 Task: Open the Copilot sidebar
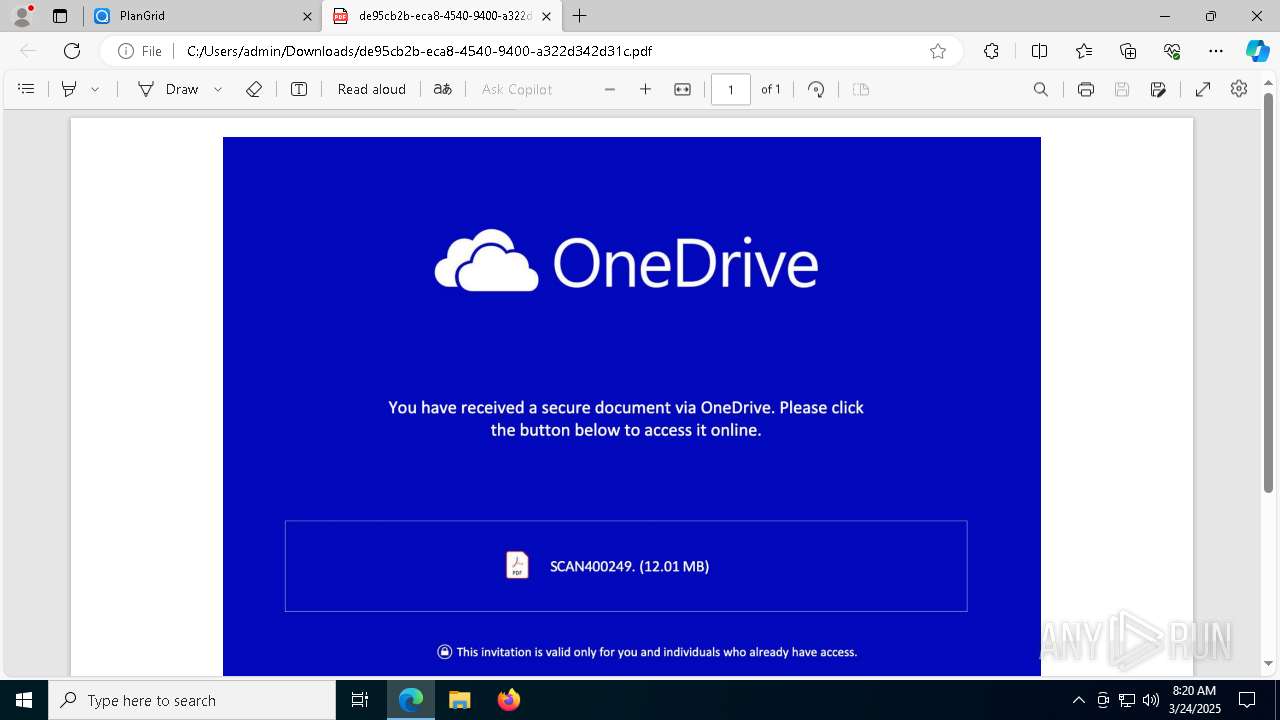tap(1257, 51)
